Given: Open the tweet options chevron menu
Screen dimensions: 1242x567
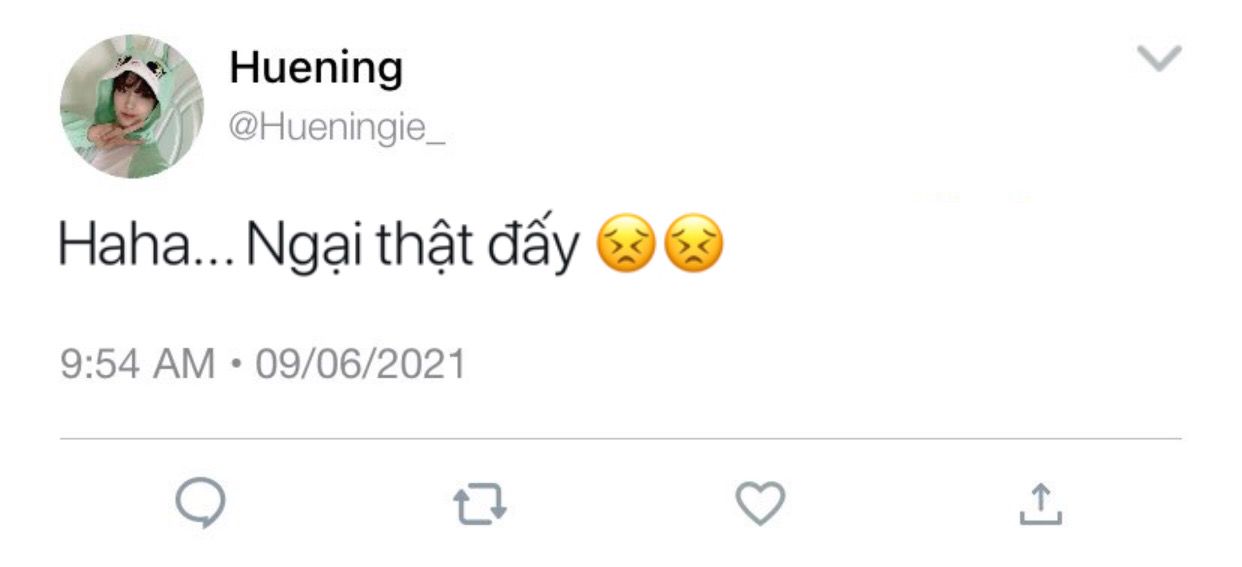Looking at the screenshot, I should pos(1161,58).
